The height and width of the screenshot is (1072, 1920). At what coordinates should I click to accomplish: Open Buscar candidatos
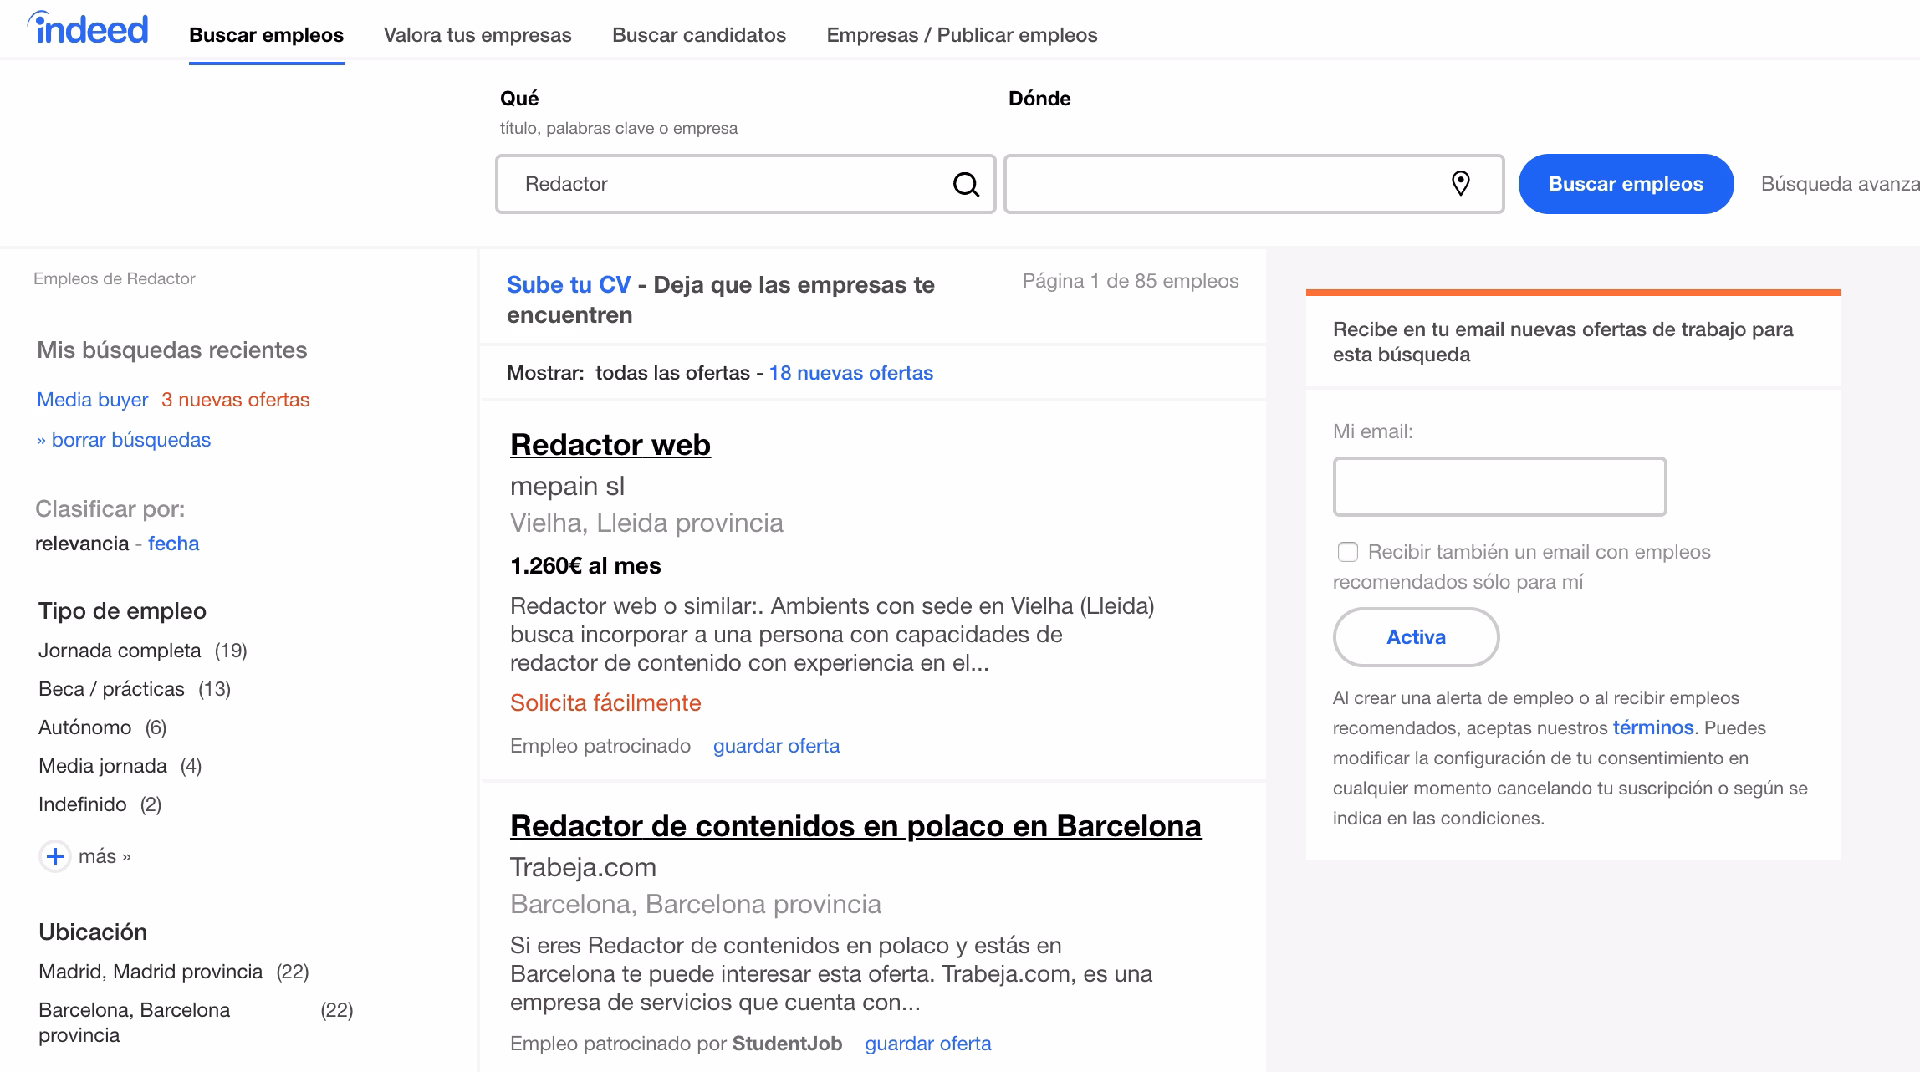(699, 35)
